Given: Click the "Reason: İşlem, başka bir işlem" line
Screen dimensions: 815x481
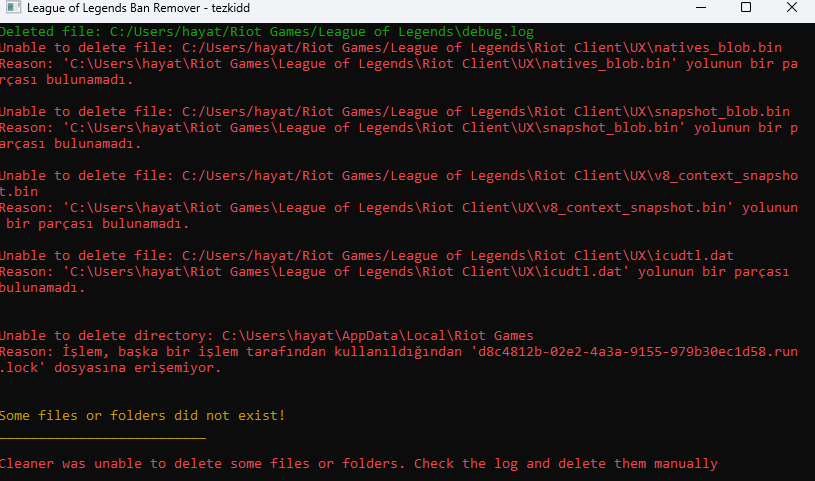Looking at the screenshot, I should (x=399, y=352).
